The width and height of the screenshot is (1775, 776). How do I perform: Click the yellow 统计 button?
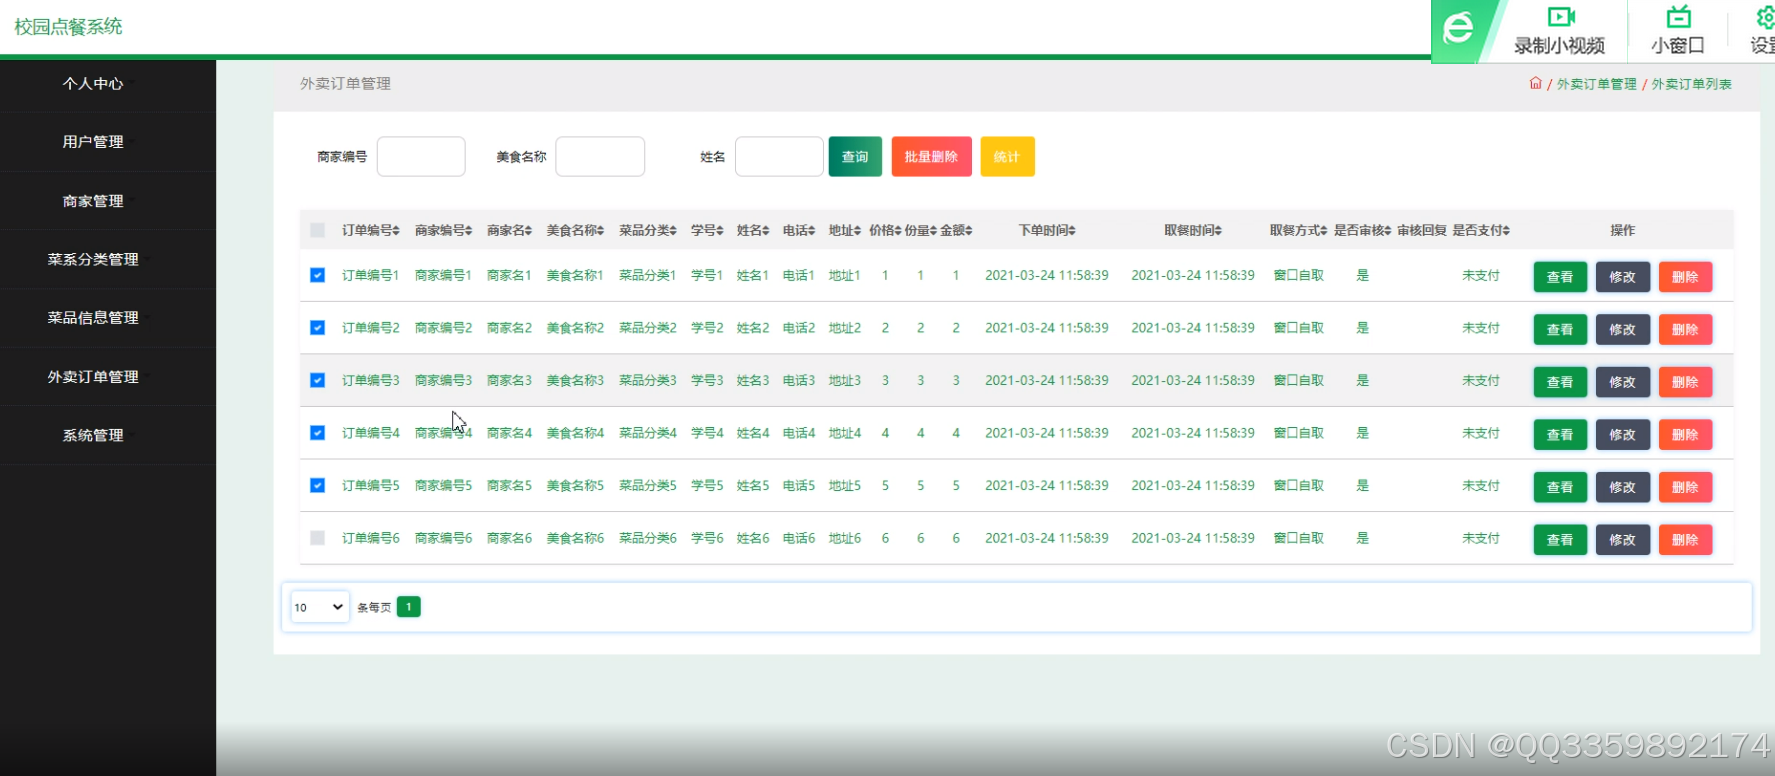tap(1007, 157)
